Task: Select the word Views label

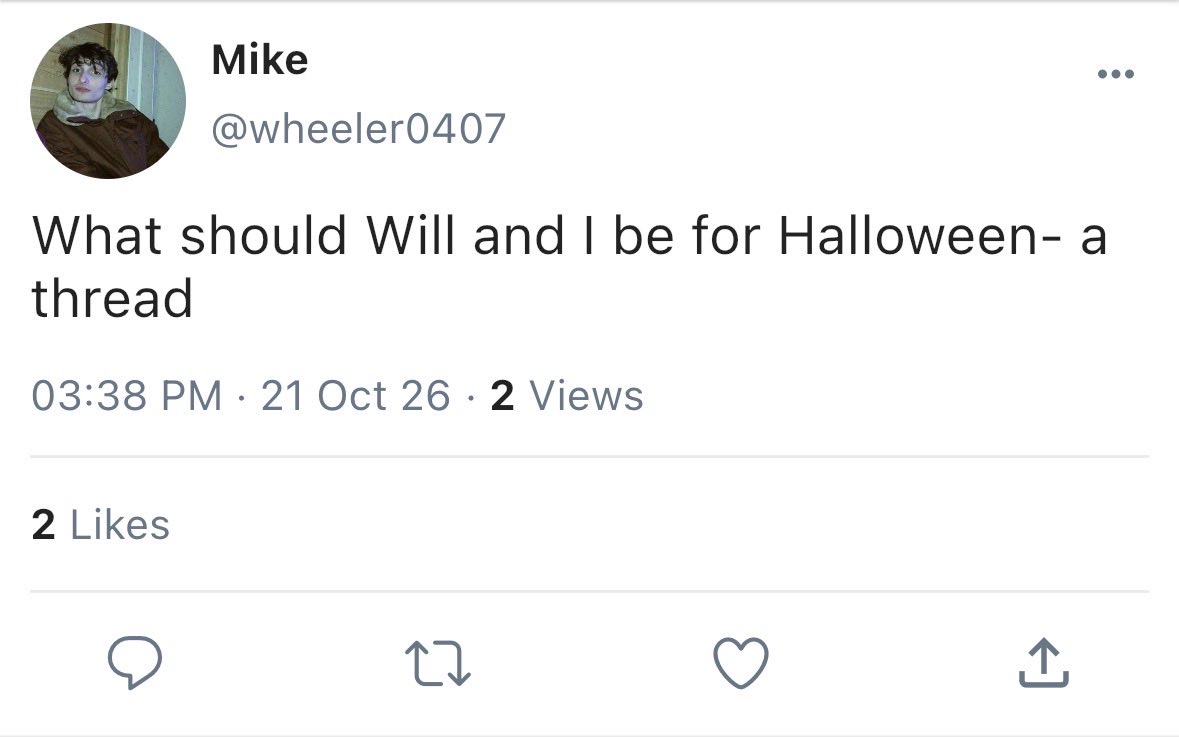Action: coord(586,396)
